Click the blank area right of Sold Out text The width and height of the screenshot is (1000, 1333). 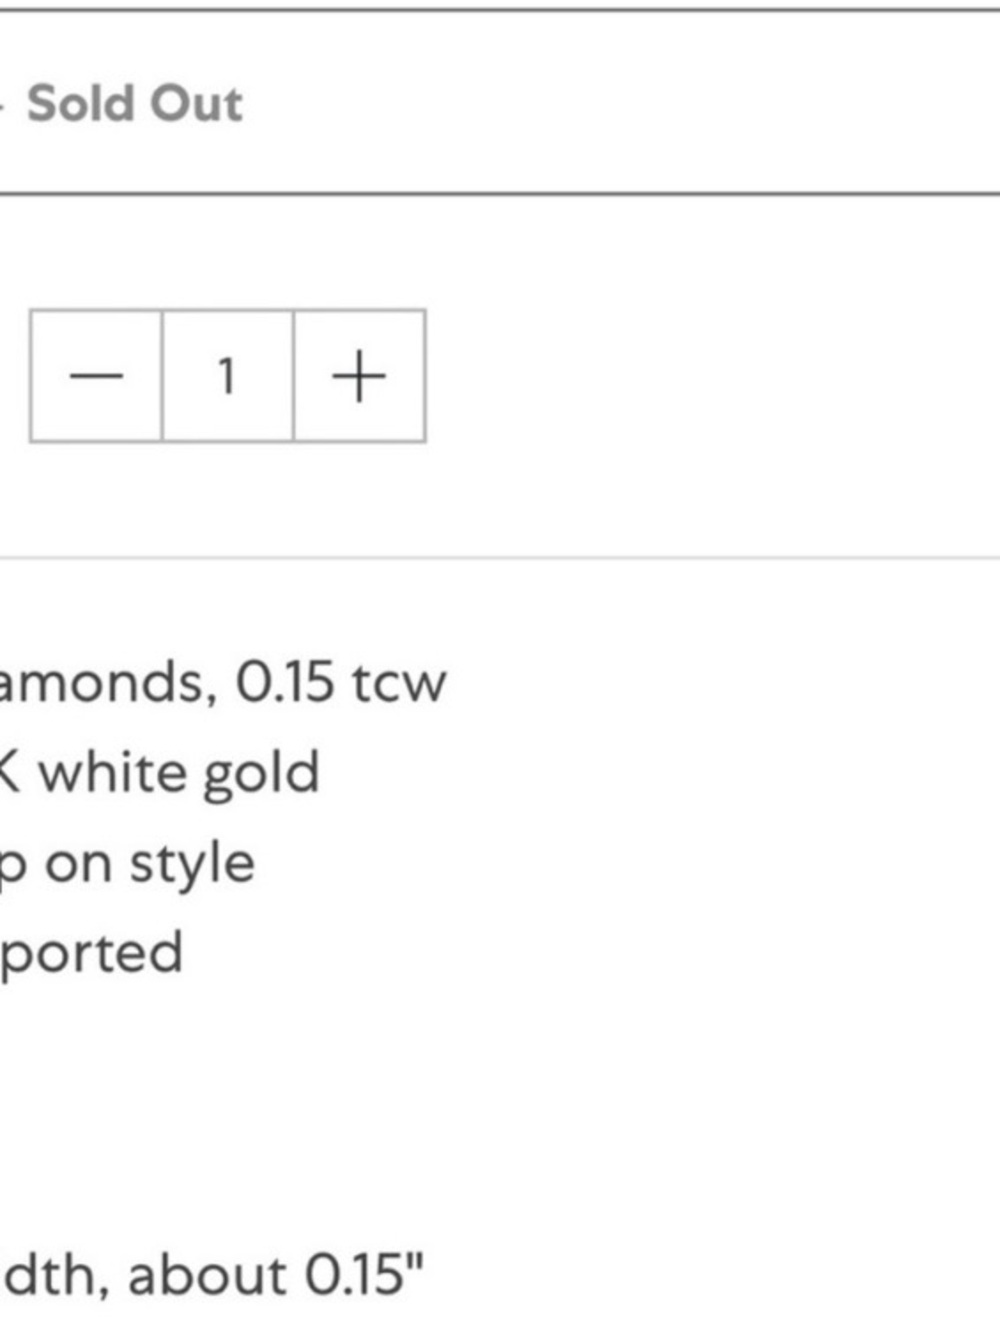[x=620, y=103]
